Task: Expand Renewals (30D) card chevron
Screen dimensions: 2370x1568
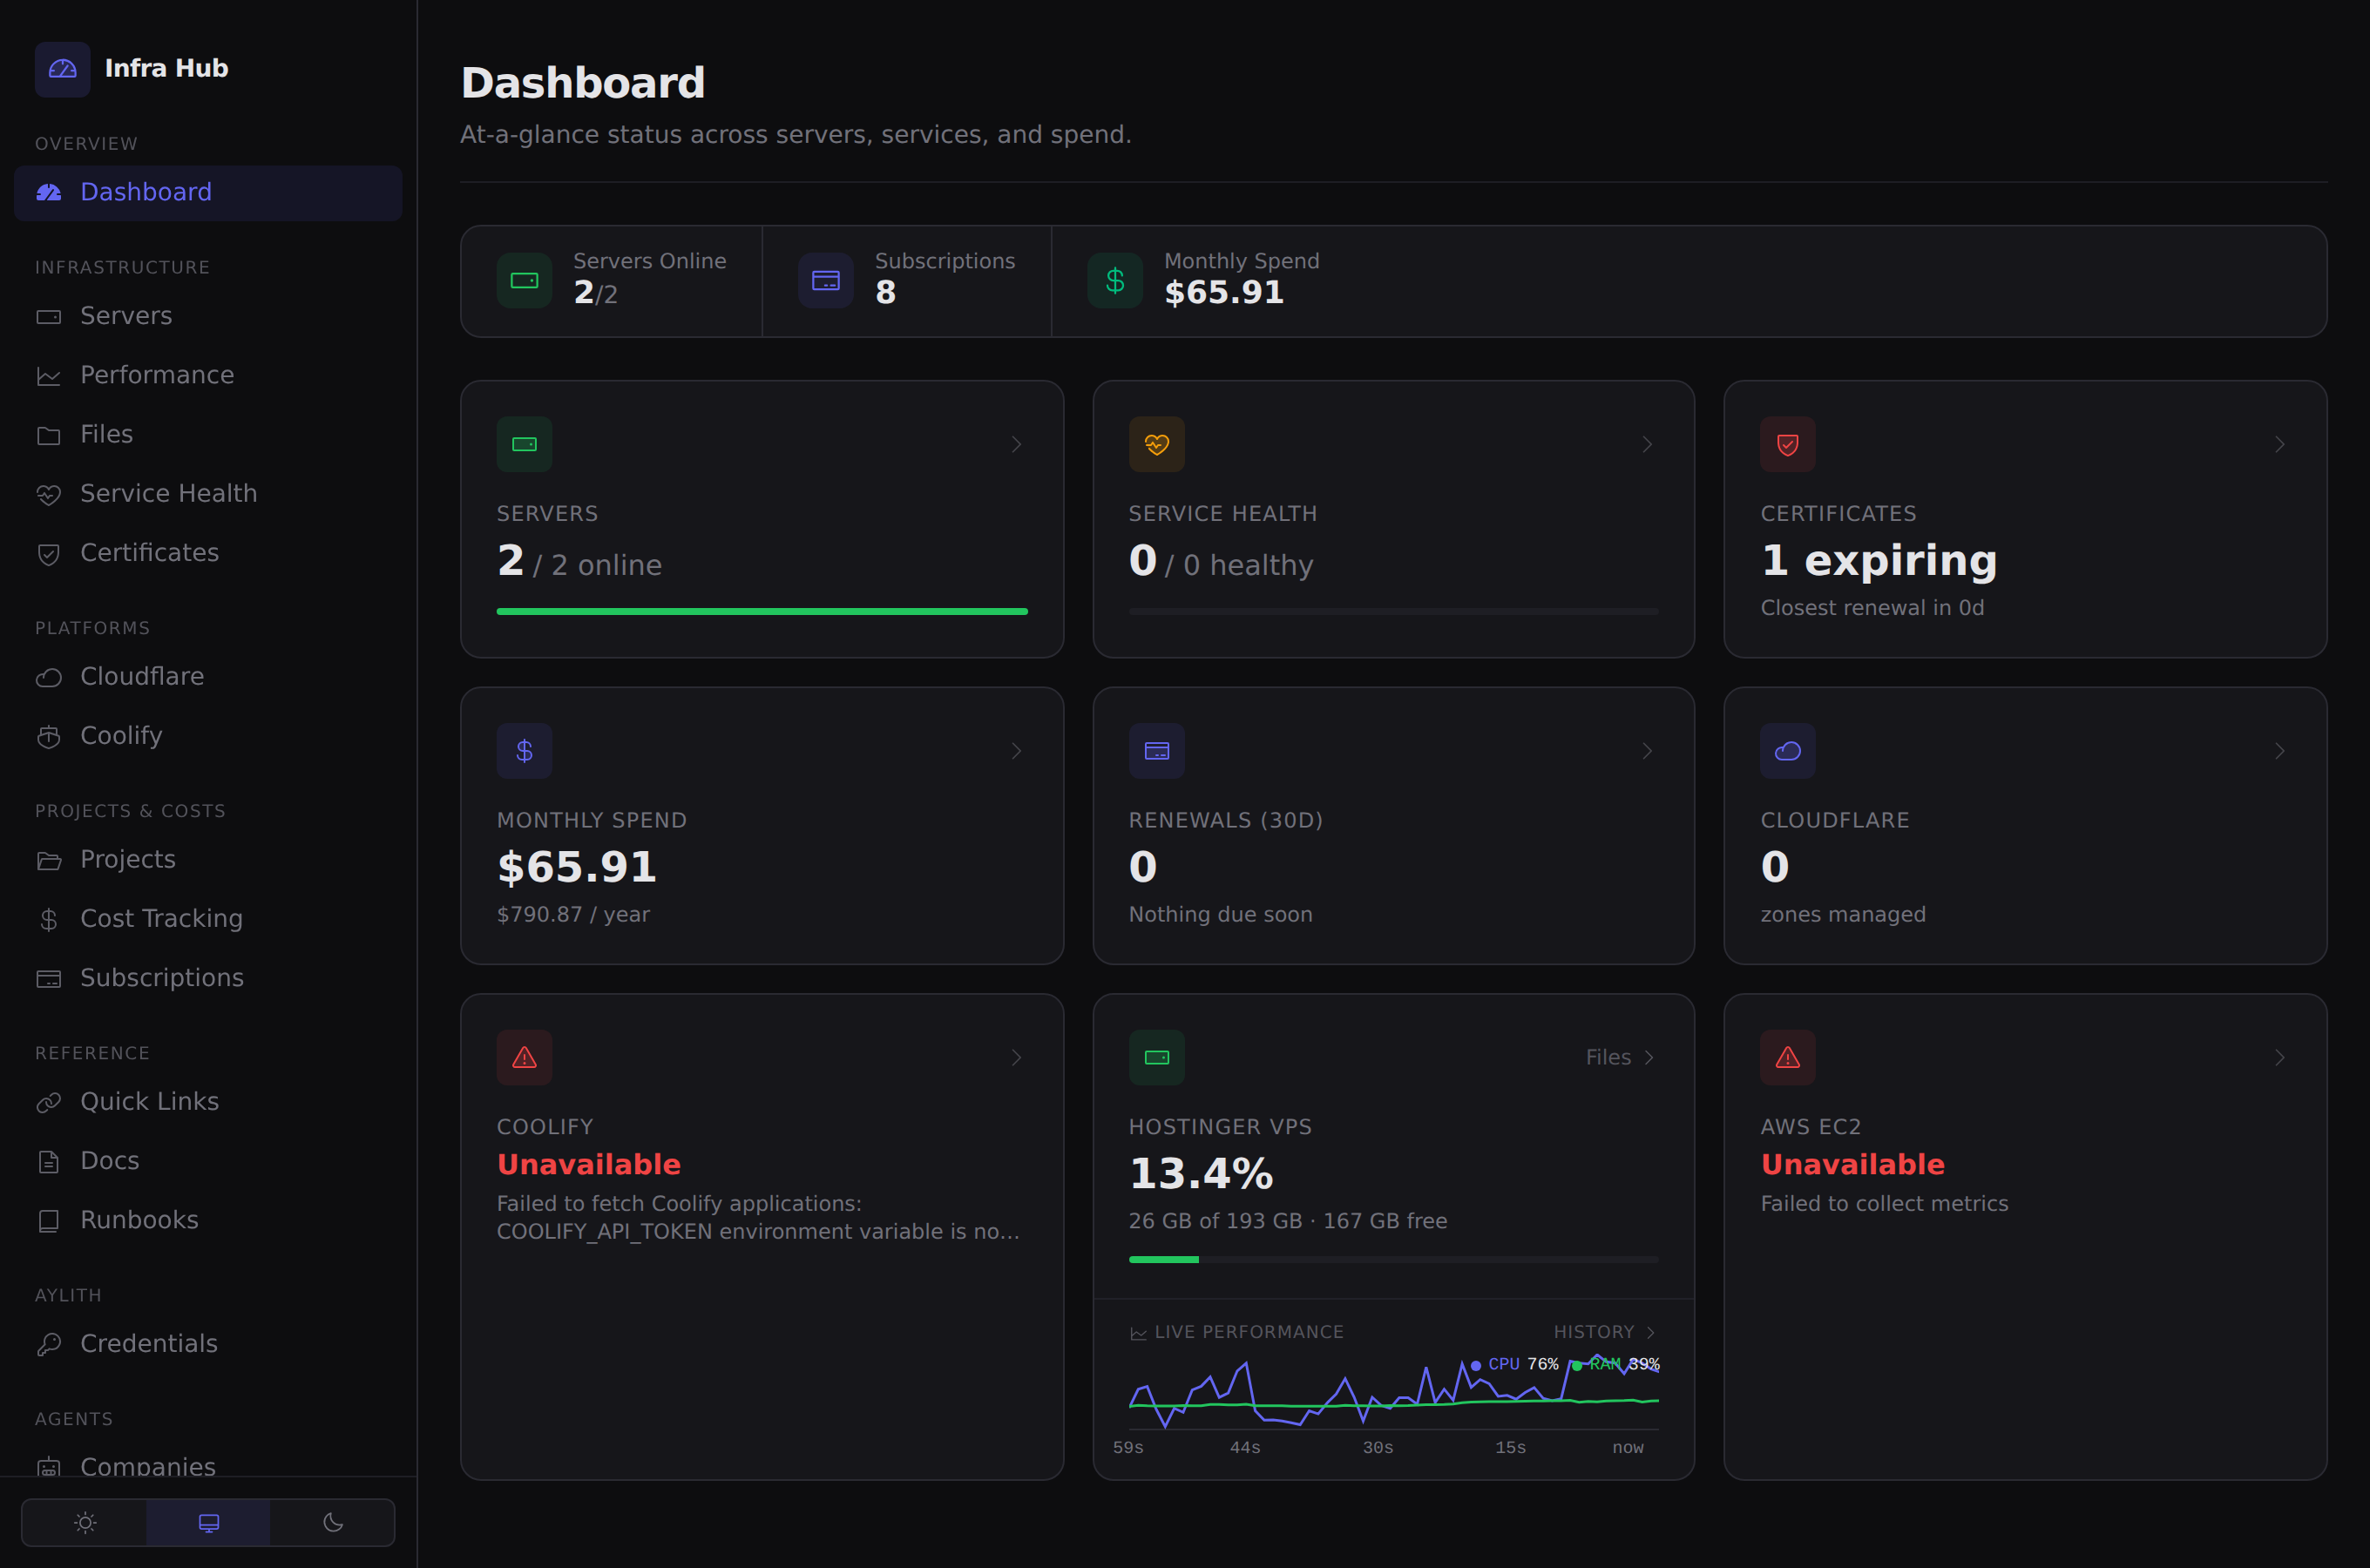Action: tap(1647, 751)
